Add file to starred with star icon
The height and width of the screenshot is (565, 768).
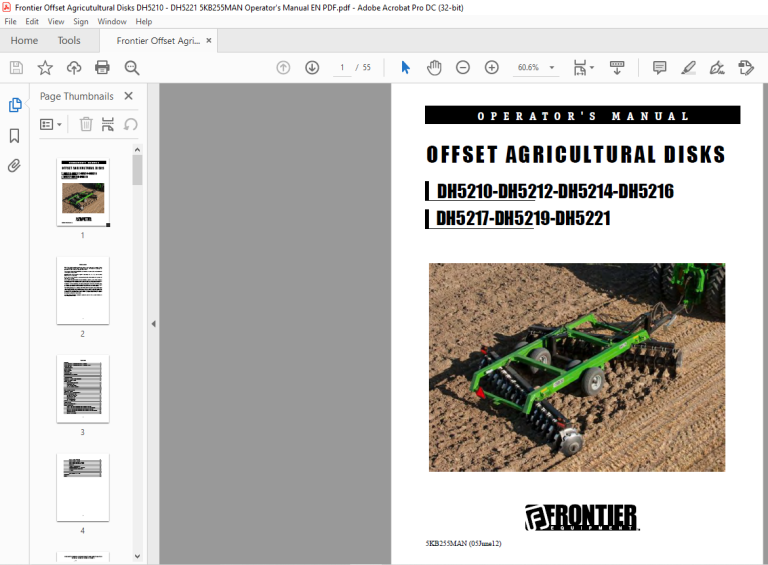[45, 68]
